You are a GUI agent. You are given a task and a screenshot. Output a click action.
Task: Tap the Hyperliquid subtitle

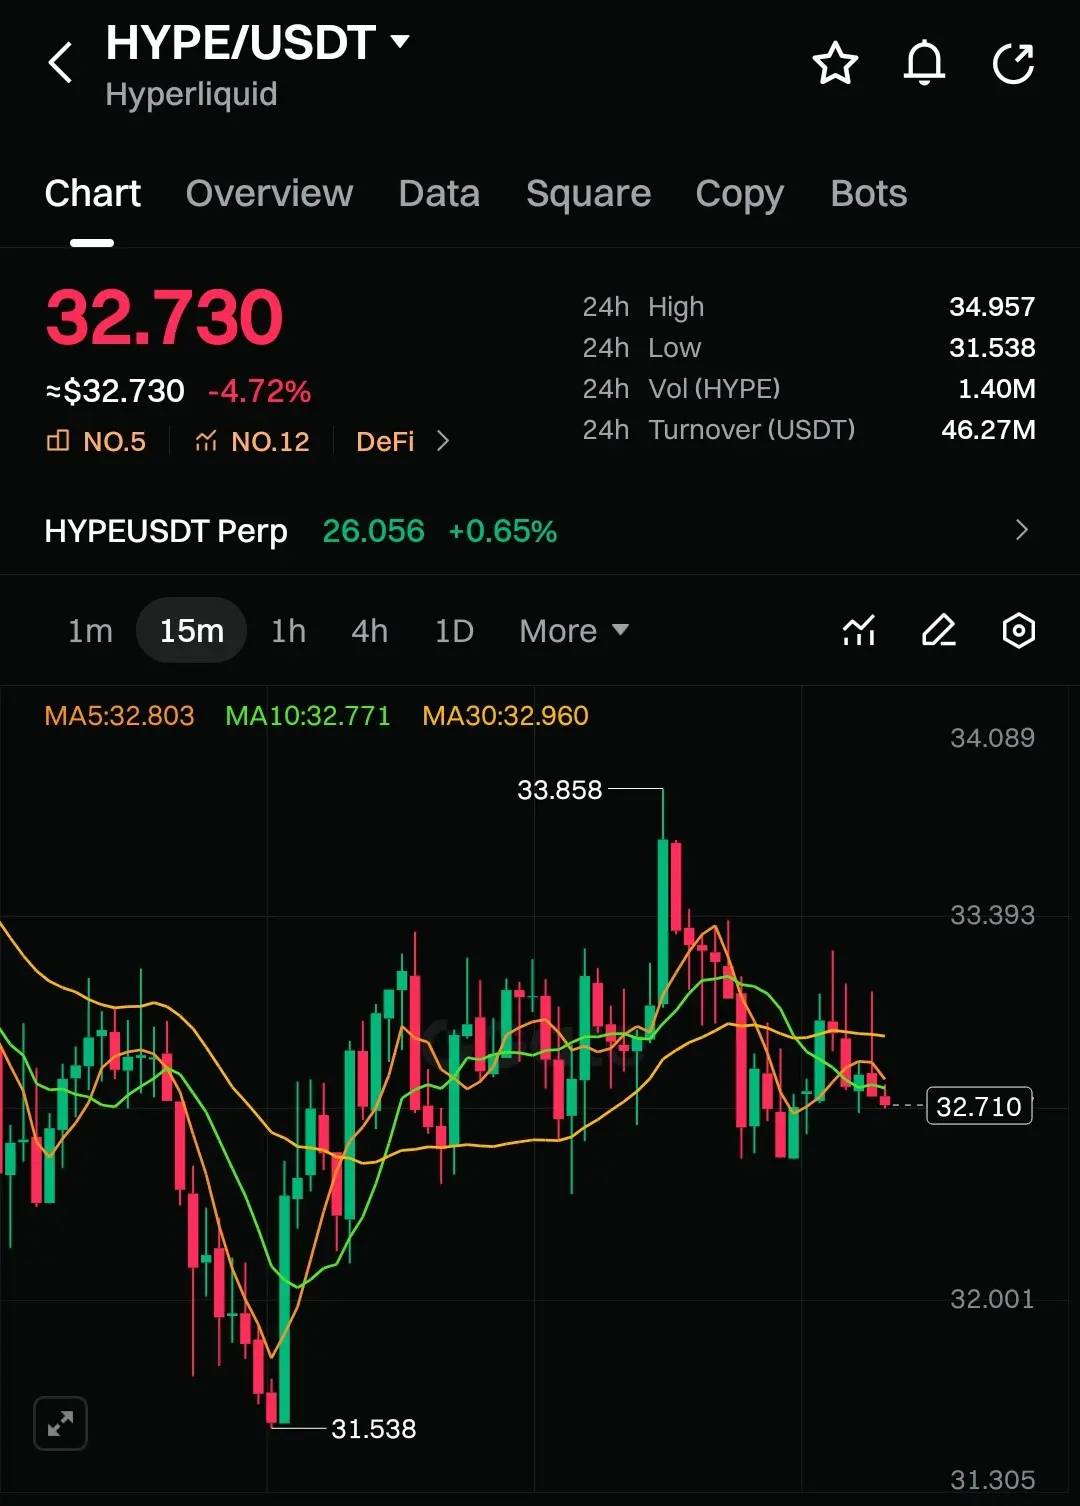tap(191, 95)
